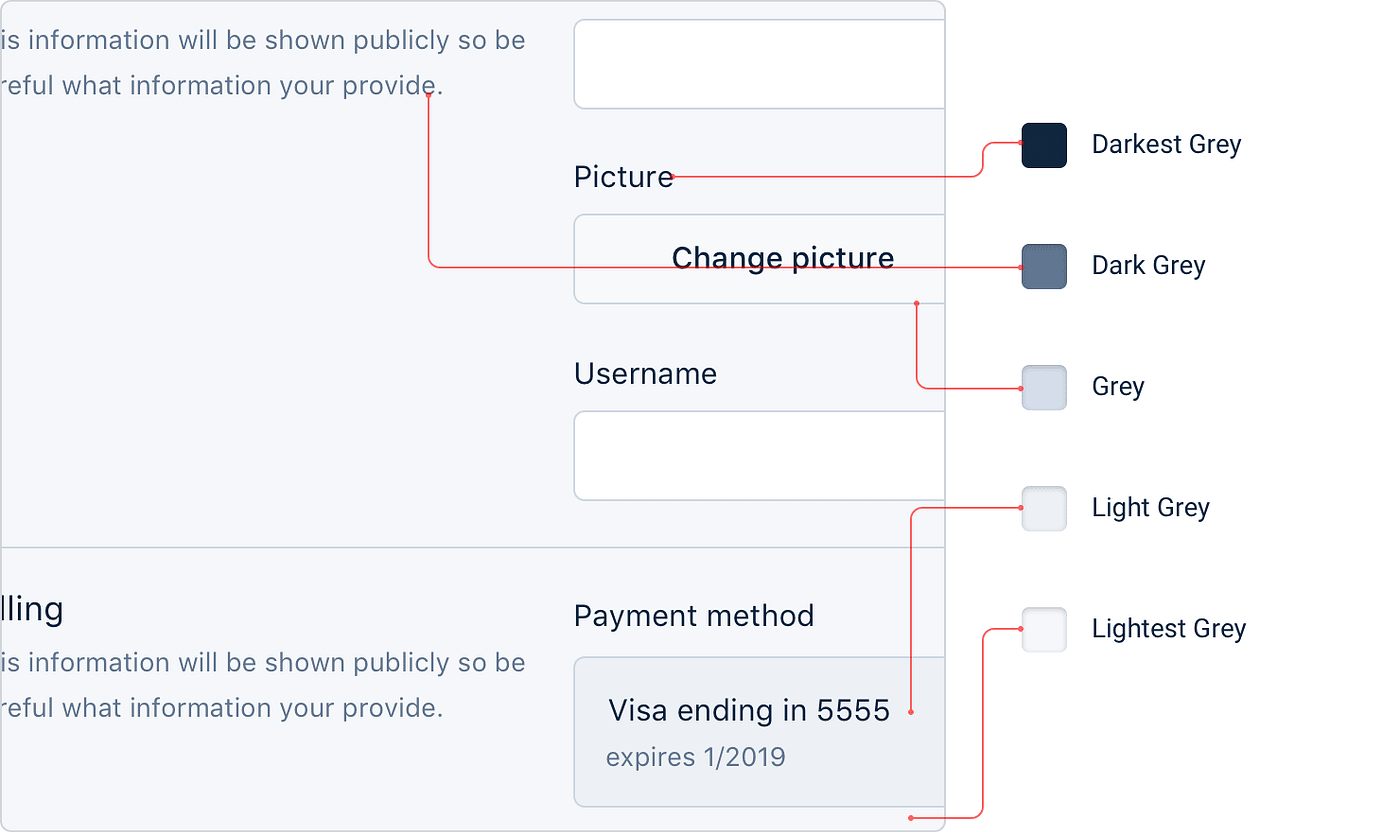Click the Darkest Grey color swatch
This screenshot has height=832, width=1400.
[1044, 145]
